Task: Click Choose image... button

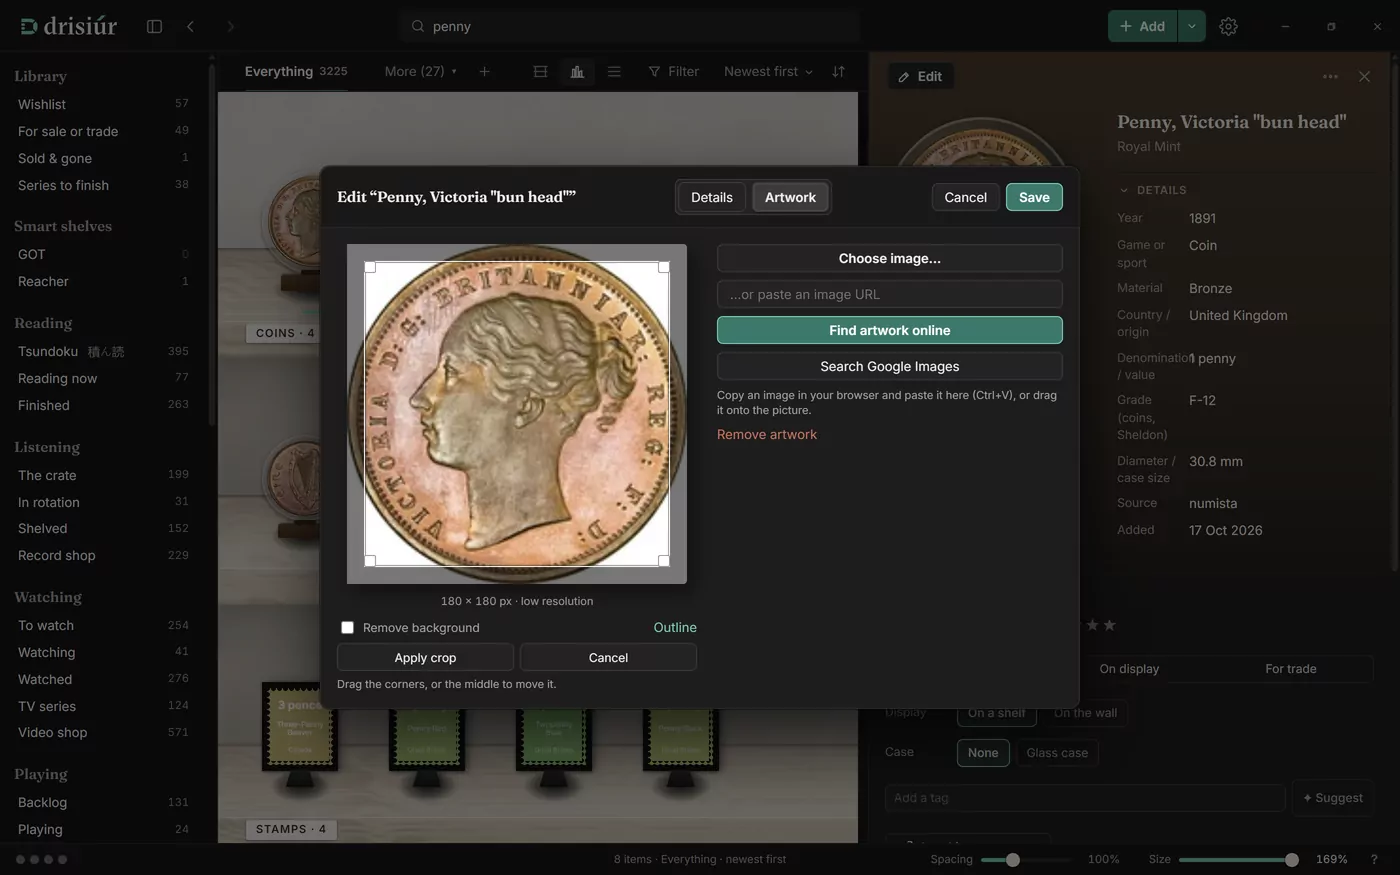Action: (890, 258)
